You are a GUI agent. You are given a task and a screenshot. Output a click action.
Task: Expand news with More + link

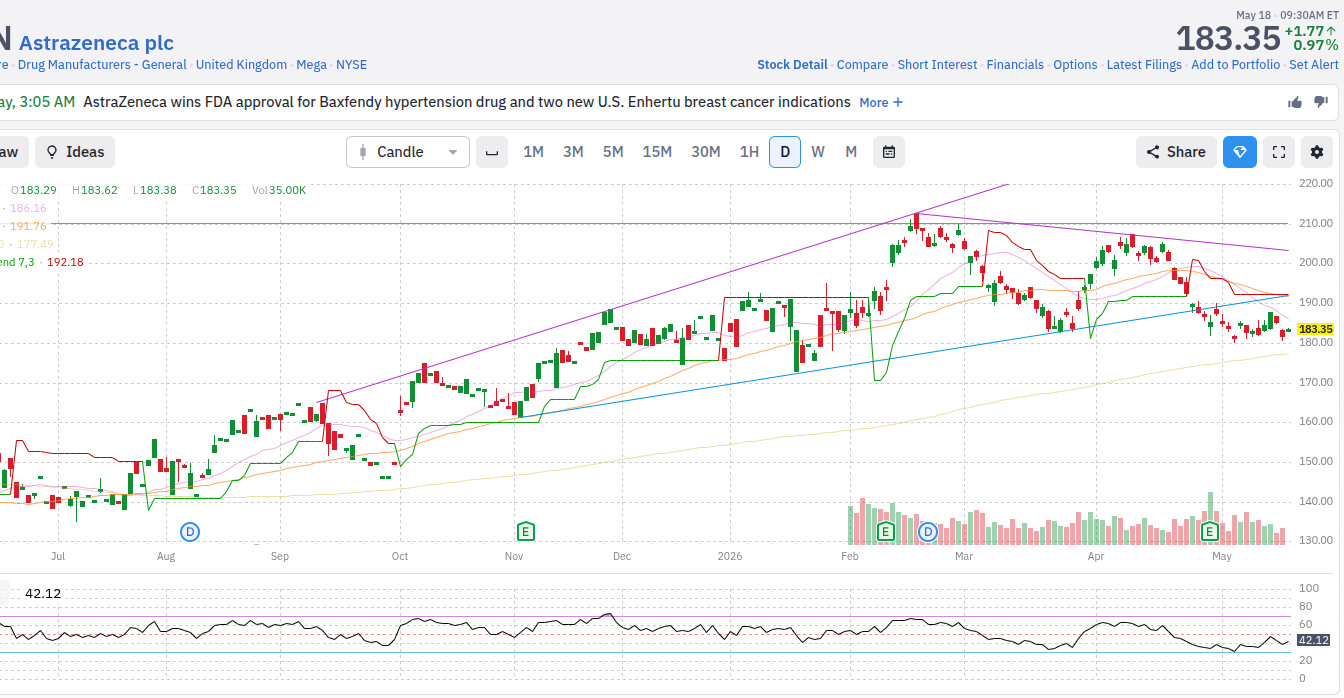(x=881, y=102)
